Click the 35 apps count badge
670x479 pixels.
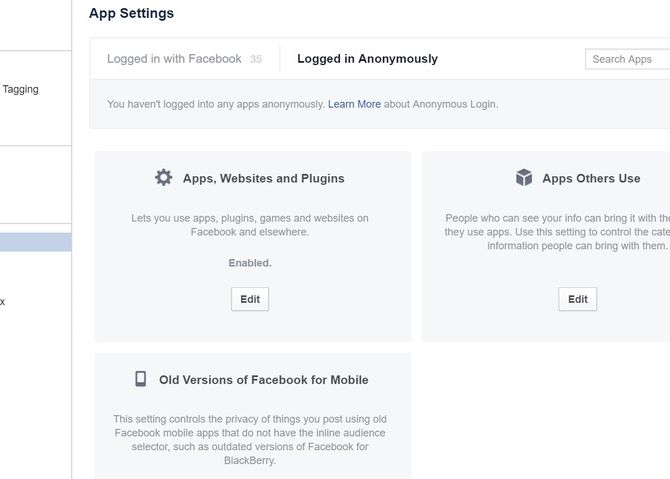pos(256,60)
